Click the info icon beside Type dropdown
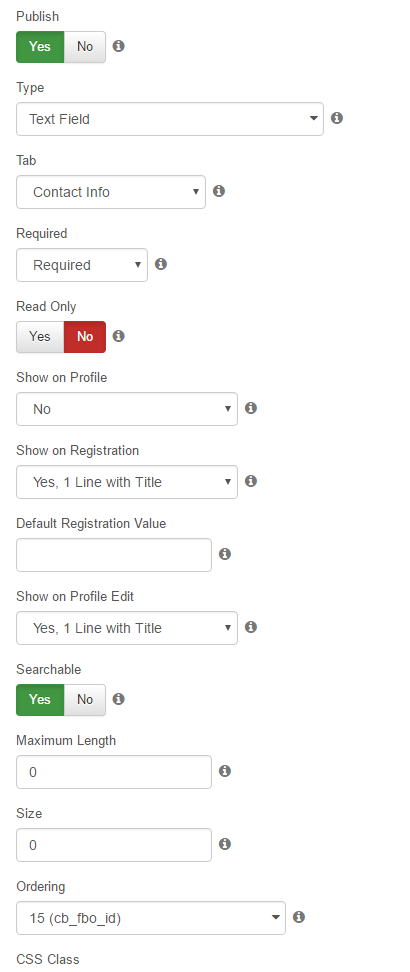 337,118
